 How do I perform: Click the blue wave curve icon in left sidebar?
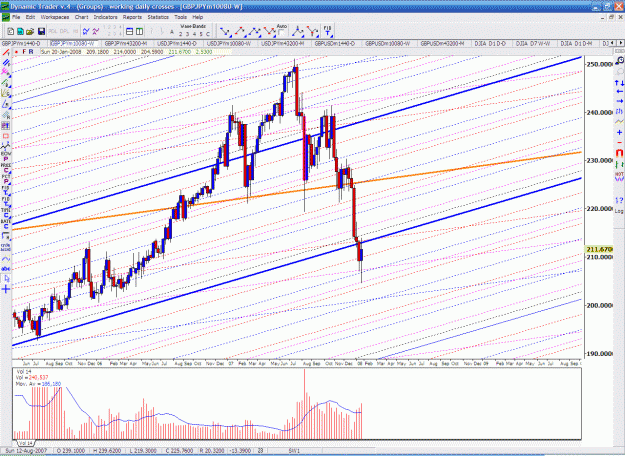pos(6,259)
